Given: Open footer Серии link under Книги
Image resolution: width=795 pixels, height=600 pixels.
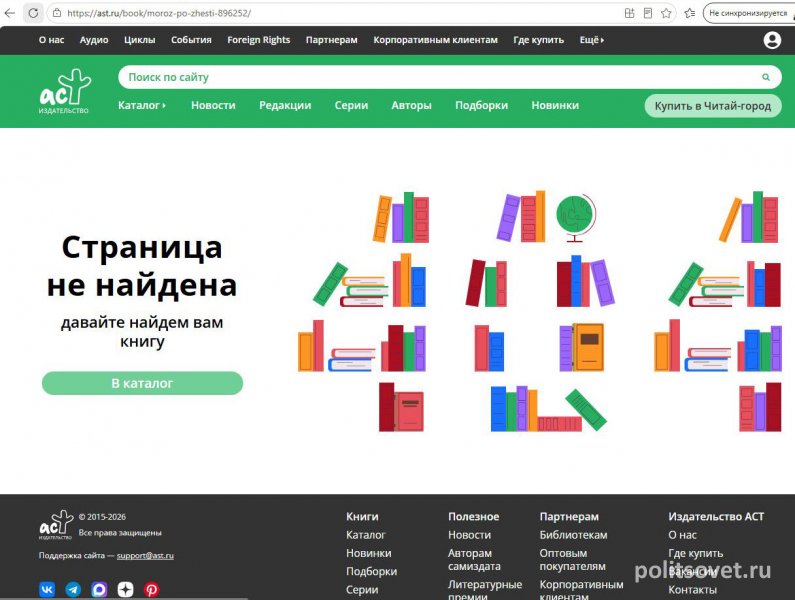Looking at the screenshot, I should click(x=362, y=589).
